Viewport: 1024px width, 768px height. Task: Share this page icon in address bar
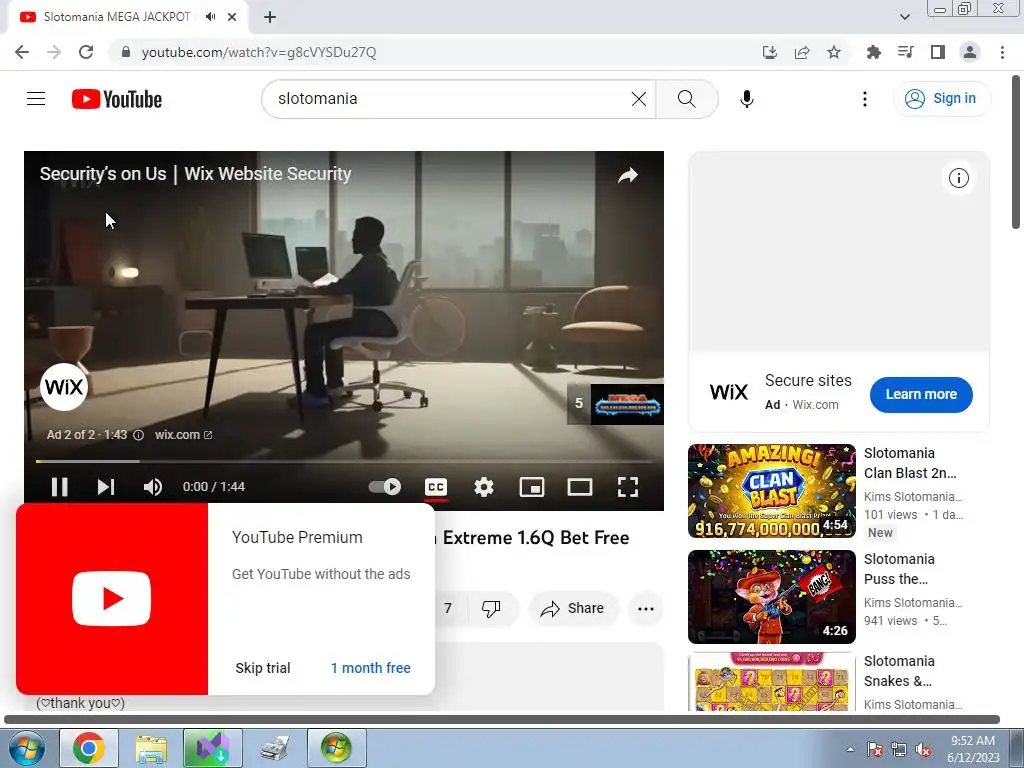coord(802,52)
